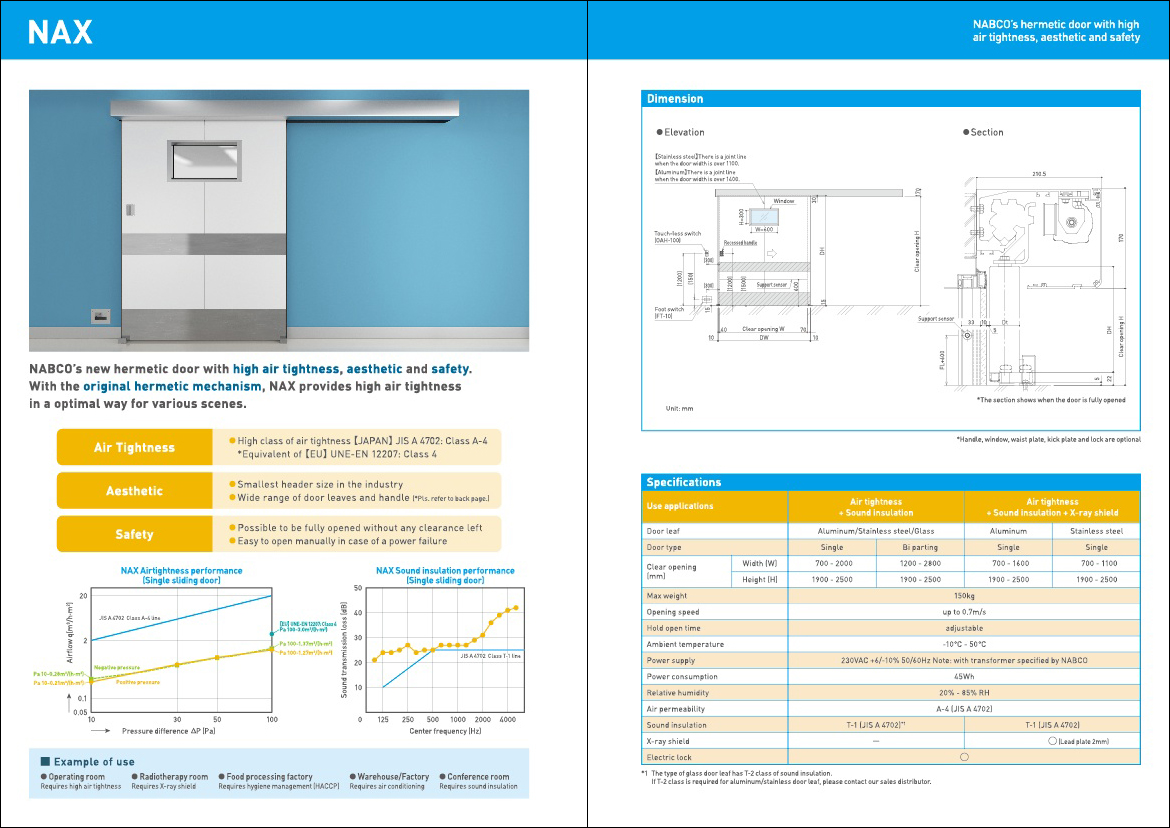This screenshot has width=1170, height=828.
Task: Click the "JIS A 4702 Class T-1 line" chart label
Action: (490, 656)
